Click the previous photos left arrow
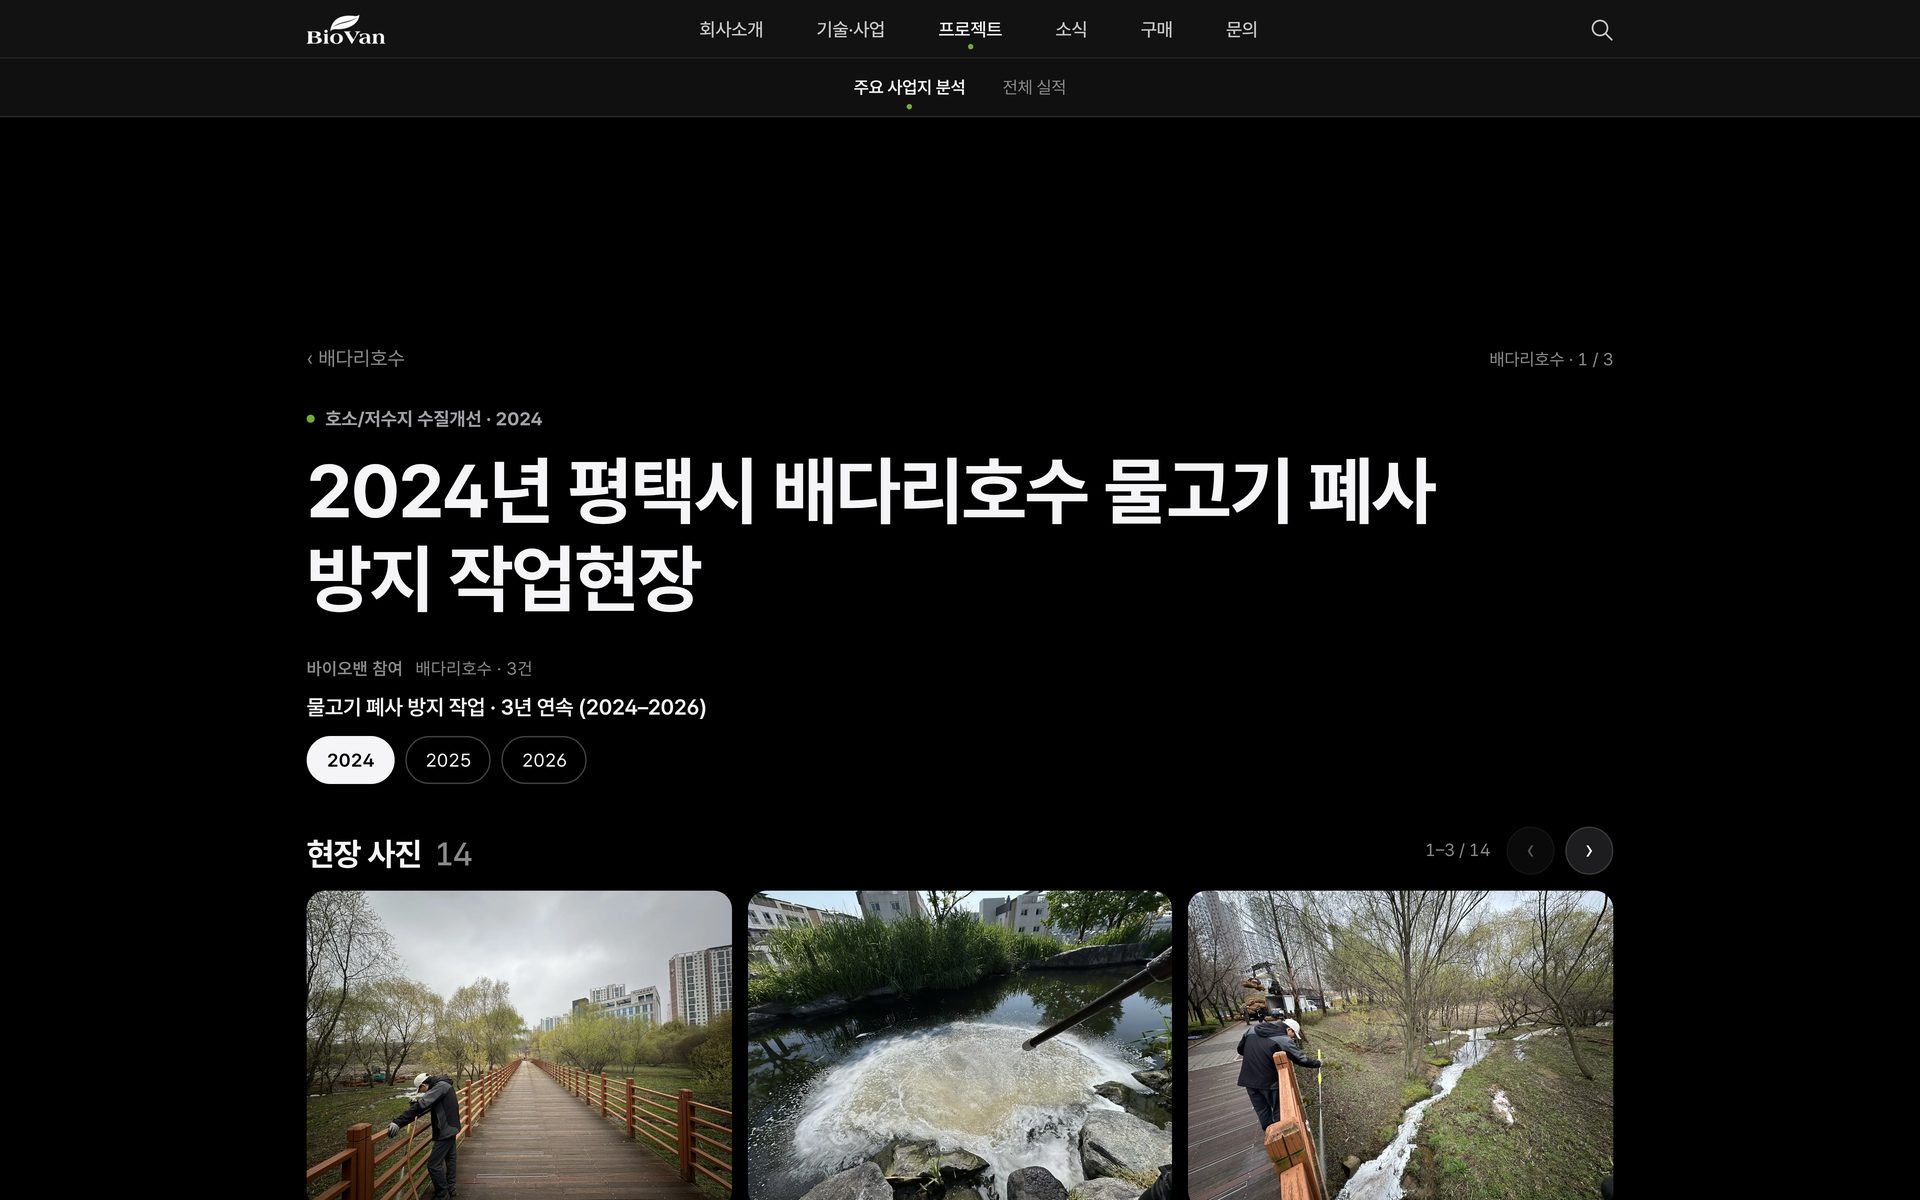 pyautogui.click(x=1530, y=850)
